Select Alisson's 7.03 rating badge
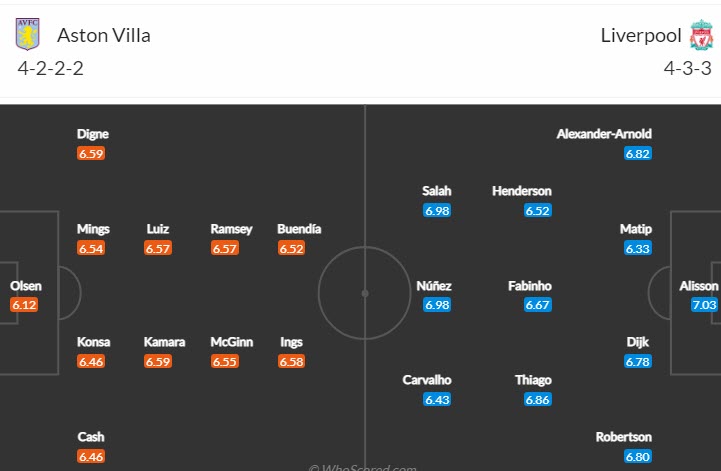Screen dimensions: 721x471 tap(704, 304)
